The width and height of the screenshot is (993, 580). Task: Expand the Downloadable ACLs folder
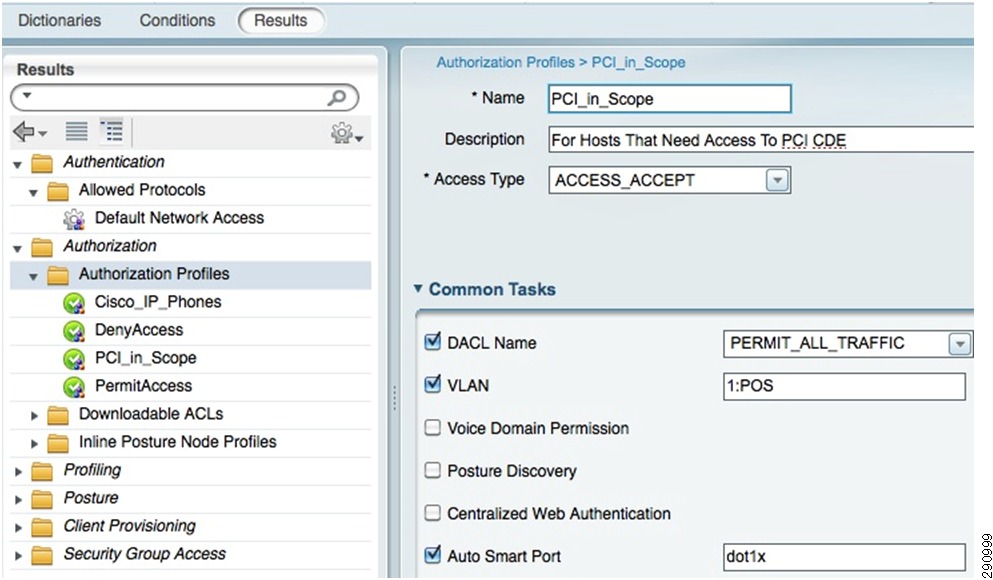(35, 415)
